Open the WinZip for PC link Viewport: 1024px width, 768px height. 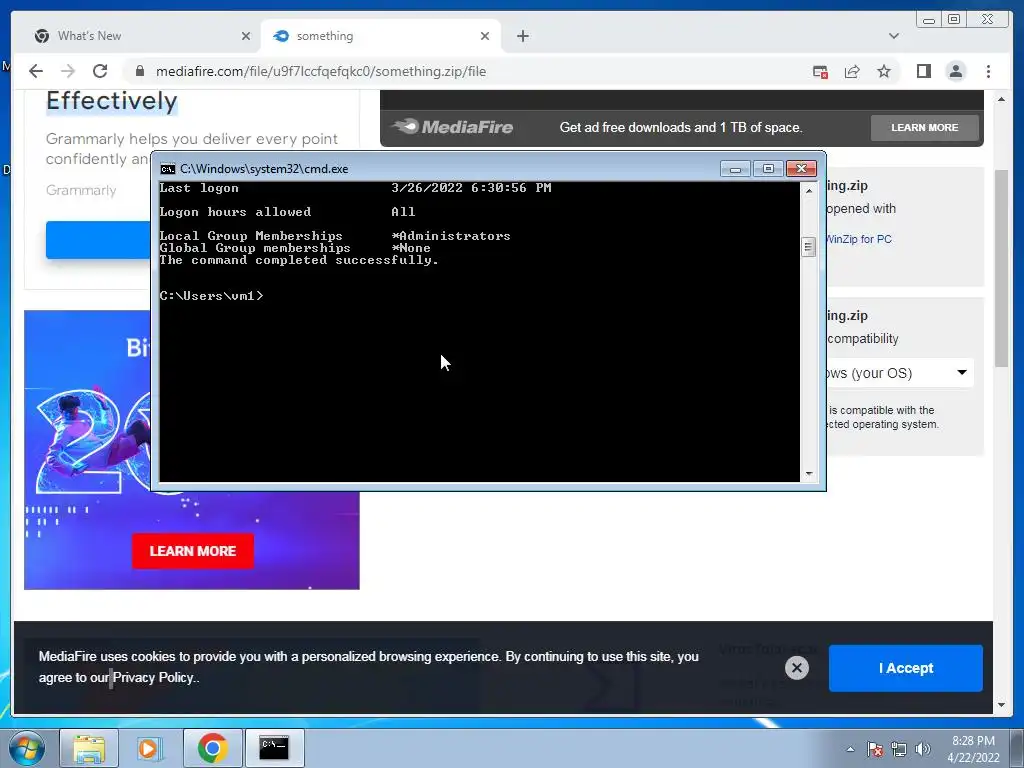coord(859,239)
